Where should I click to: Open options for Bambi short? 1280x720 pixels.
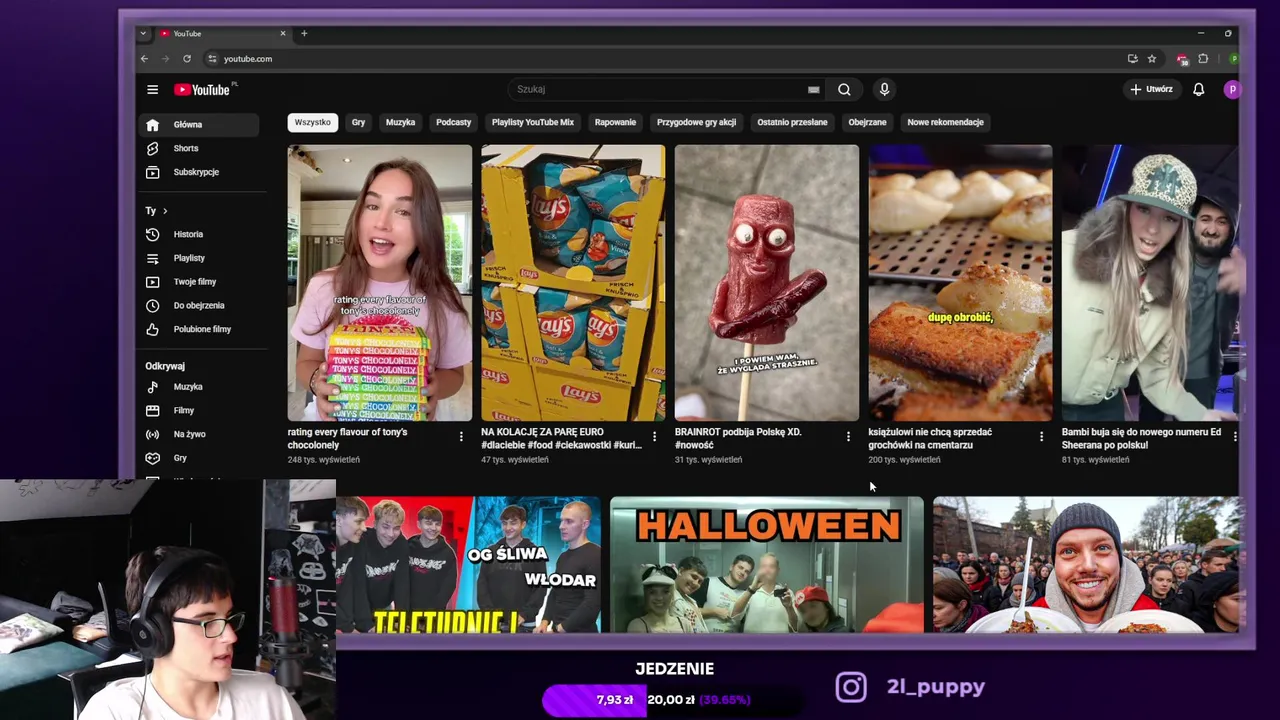pos(1235,437)
